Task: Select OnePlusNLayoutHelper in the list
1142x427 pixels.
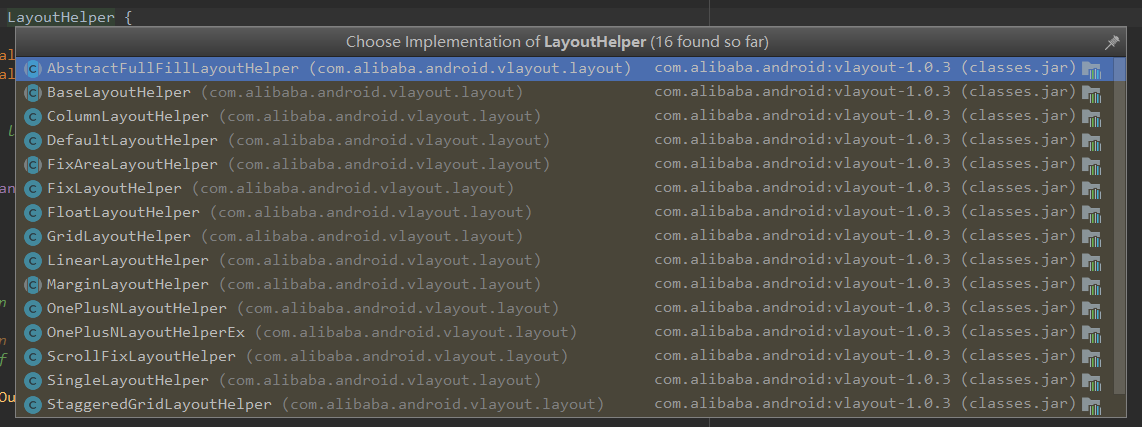Action: [565, 309]
